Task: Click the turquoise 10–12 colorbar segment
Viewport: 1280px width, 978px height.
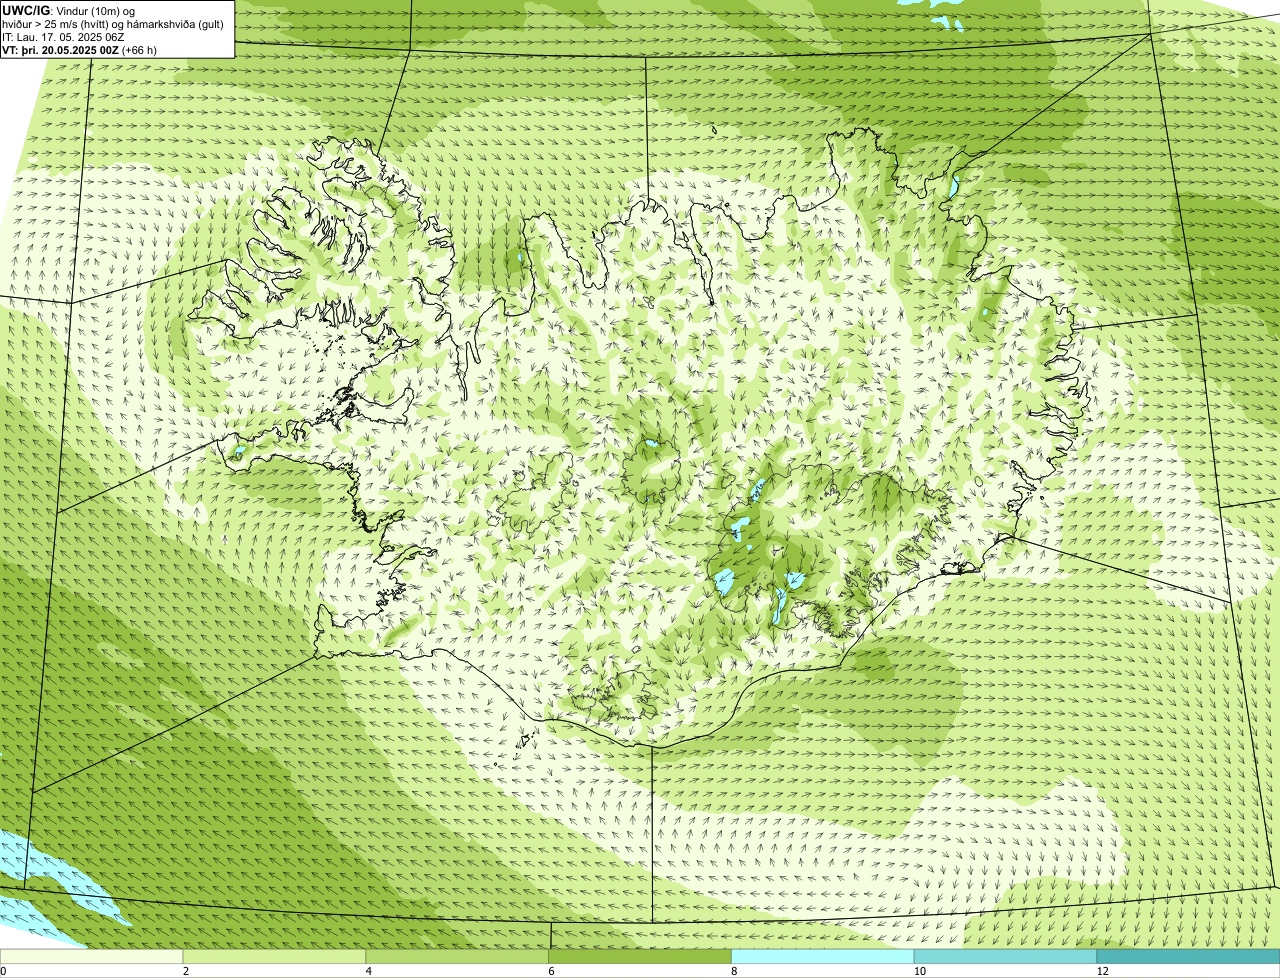Action: [x=1007, y=957]
